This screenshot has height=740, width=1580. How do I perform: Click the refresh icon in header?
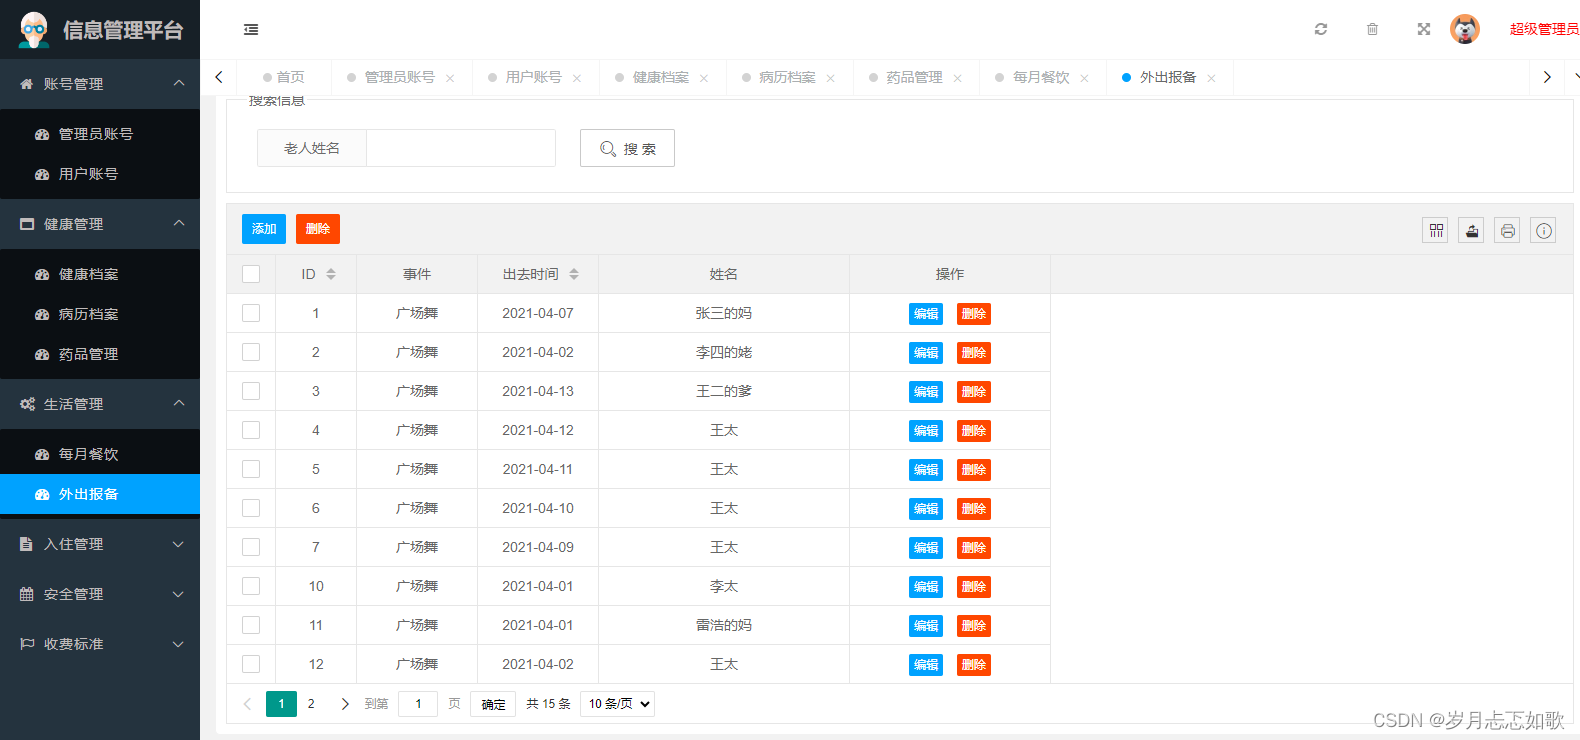1321,29
